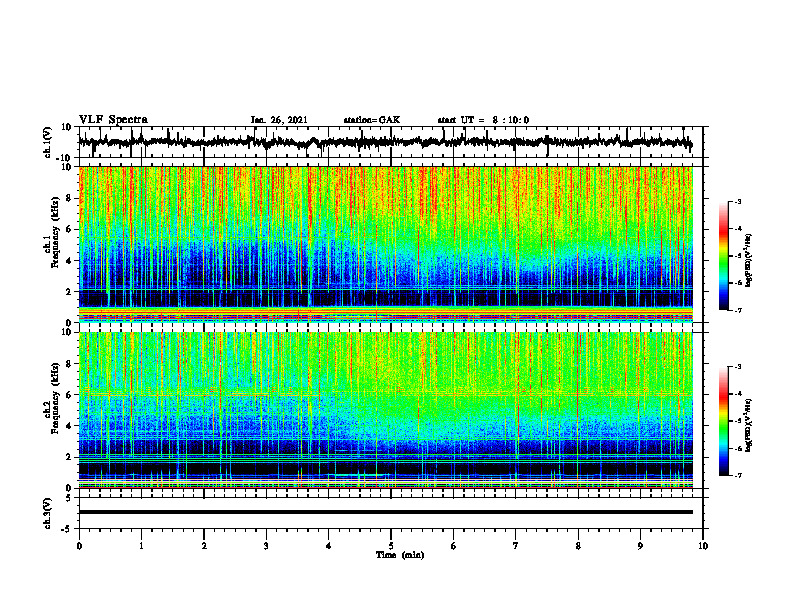Click time axis tick label "6"
Screen dimensions: 792x612
tap(454, 546)
